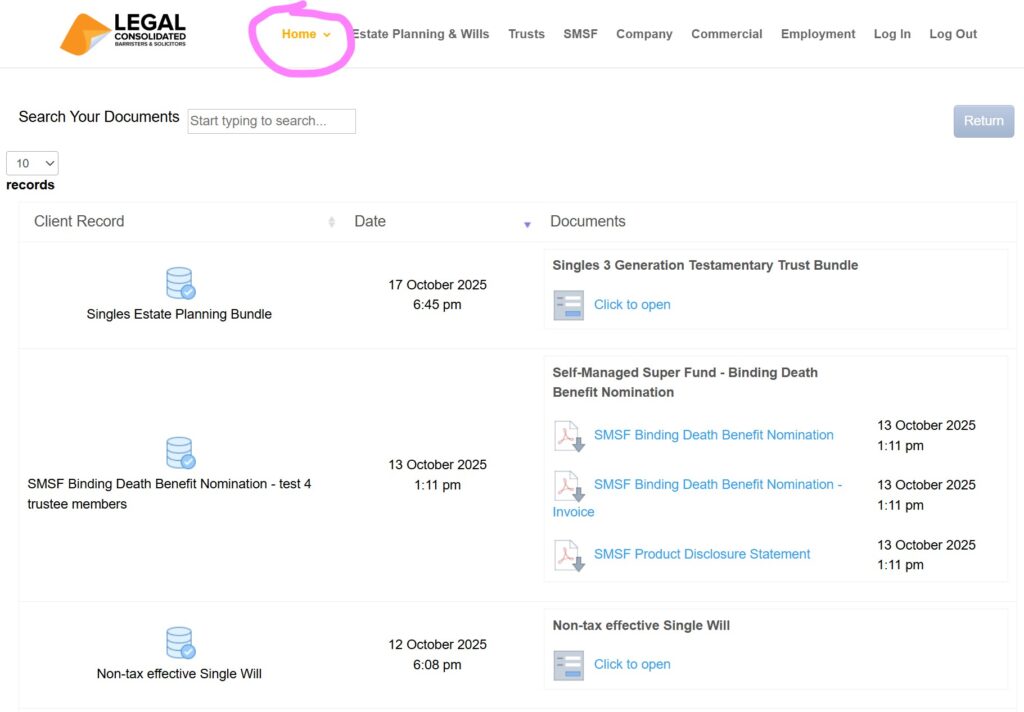The image size is (1024, 712).
Task: Sort by Date column arrow
Action: [x=527, y=225]
